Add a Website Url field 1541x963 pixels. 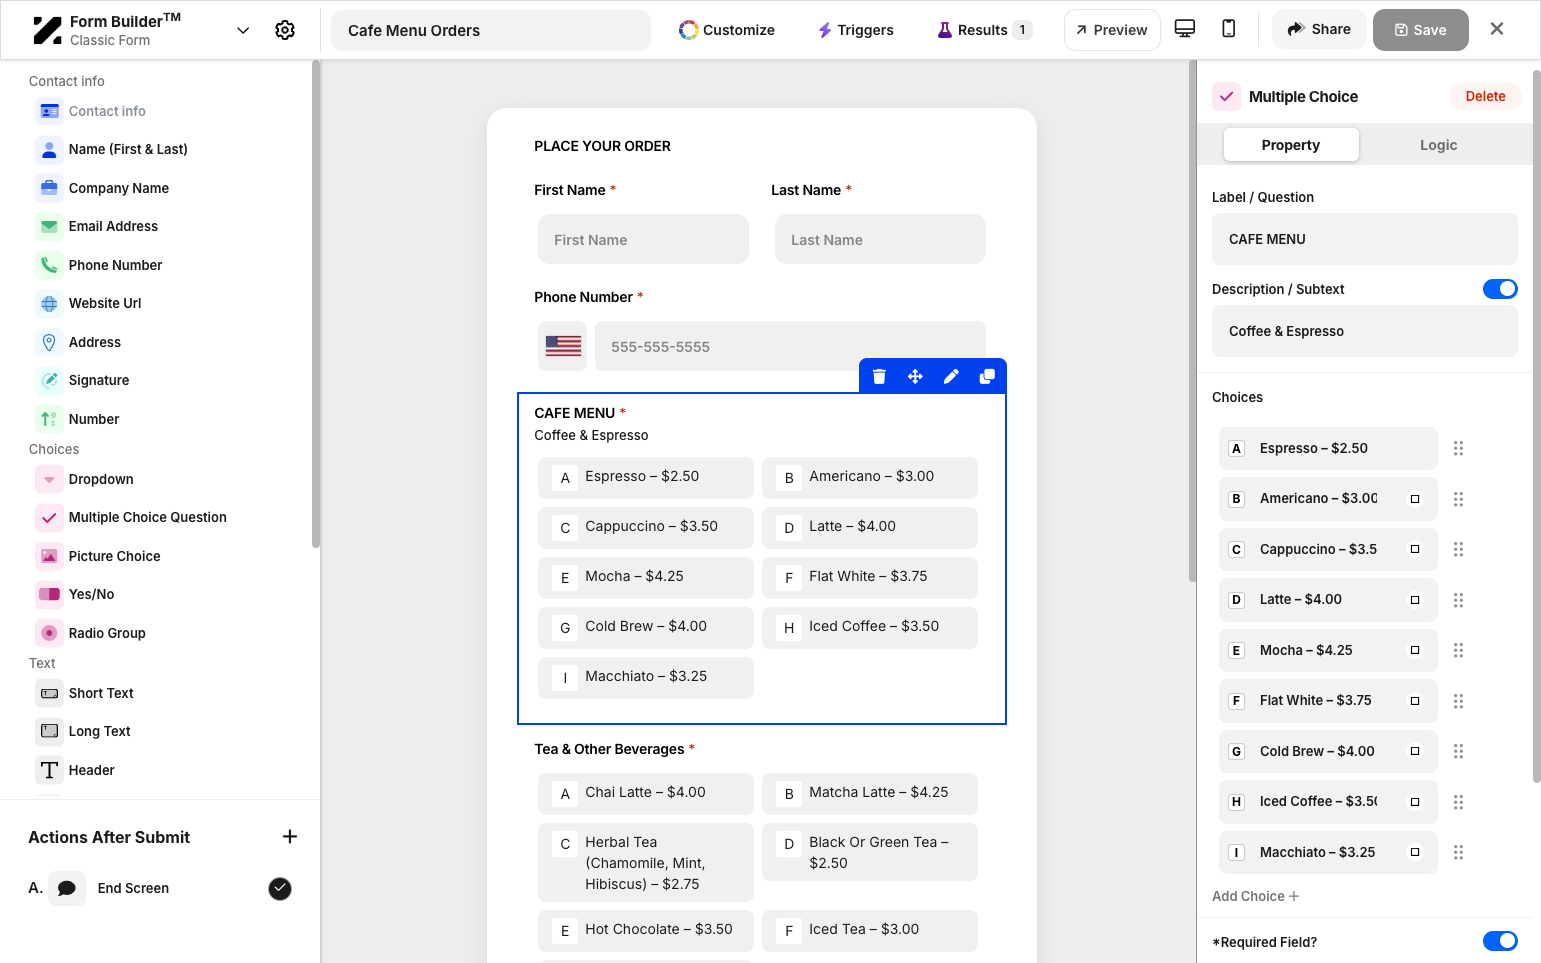click(105, 303)
